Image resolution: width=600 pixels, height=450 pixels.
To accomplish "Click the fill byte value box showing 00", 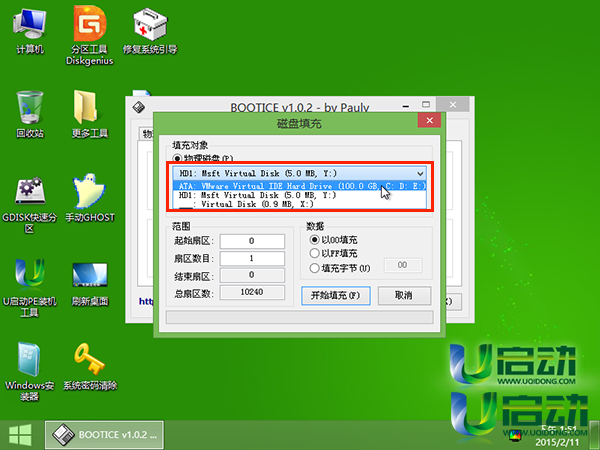I will pos(403,265).
